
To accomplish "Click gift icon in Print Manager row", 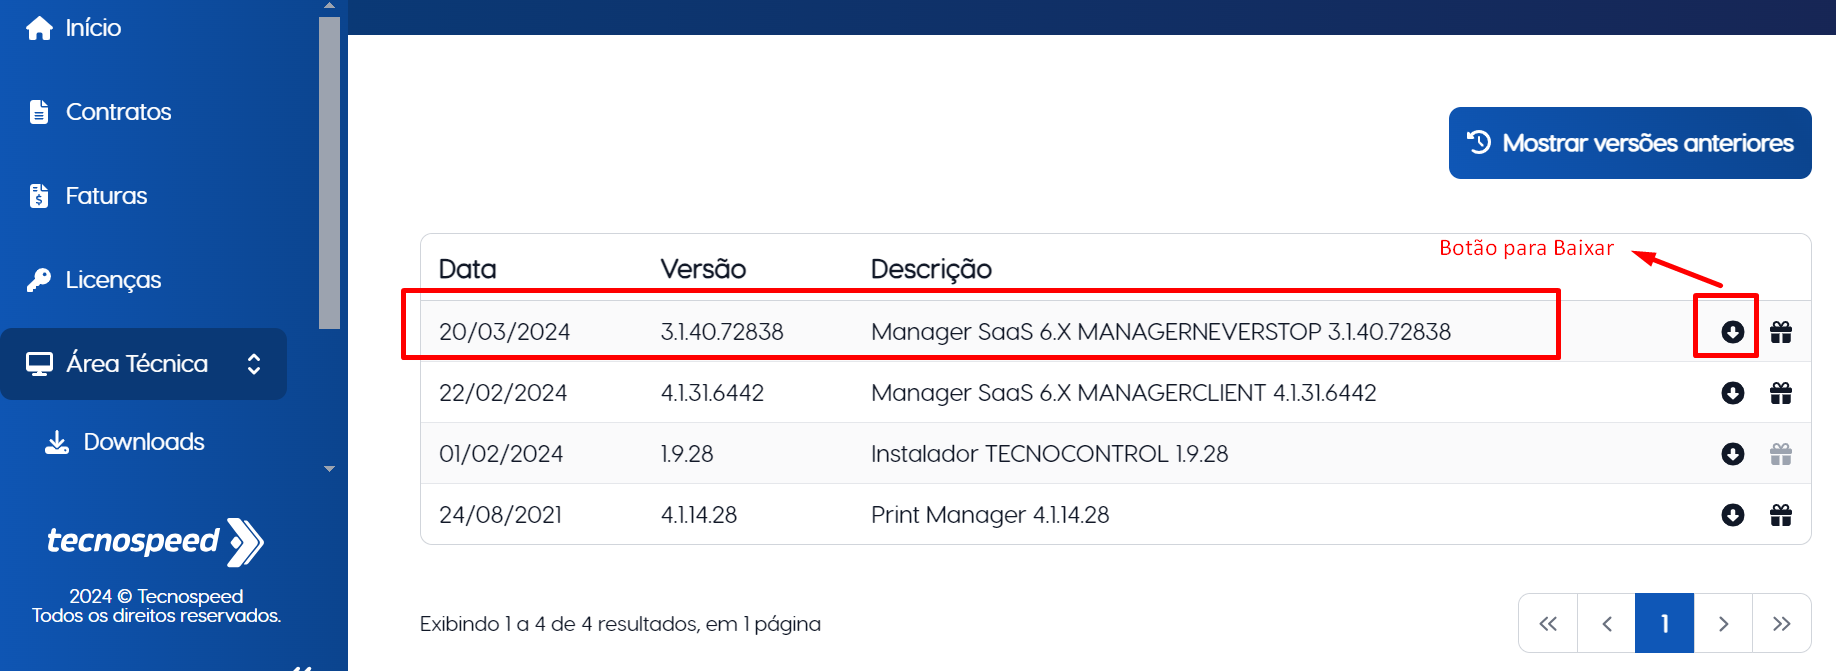I will (1781, 515).
